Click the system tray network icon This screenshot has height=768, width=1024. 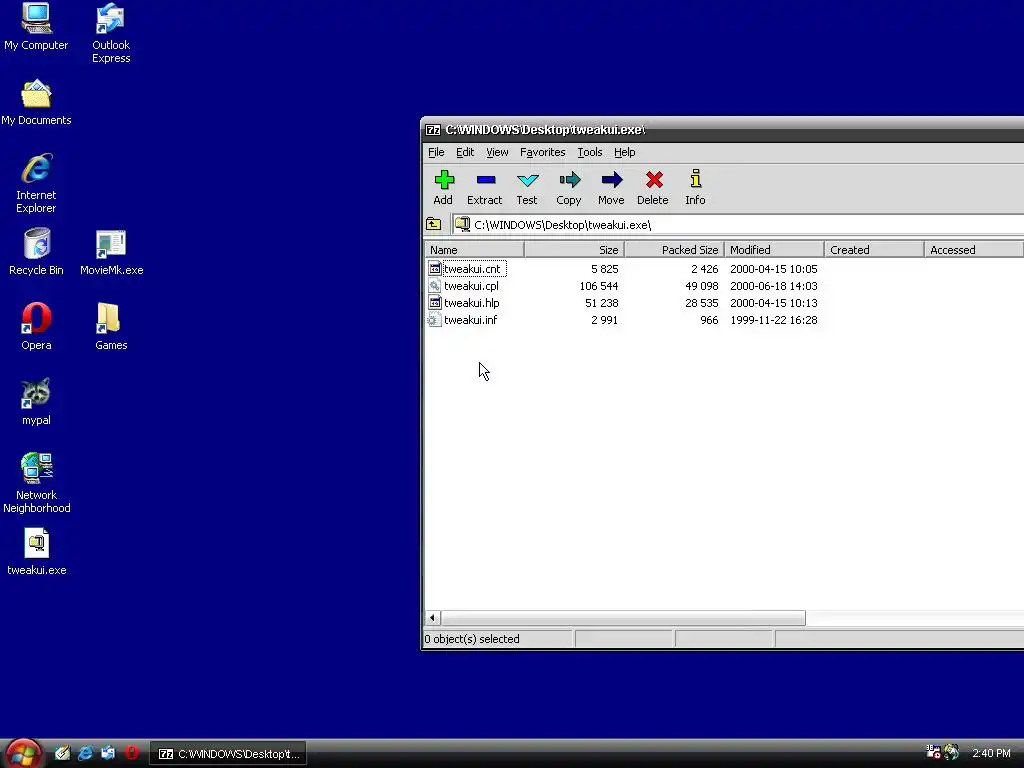(x=952, y=753)
